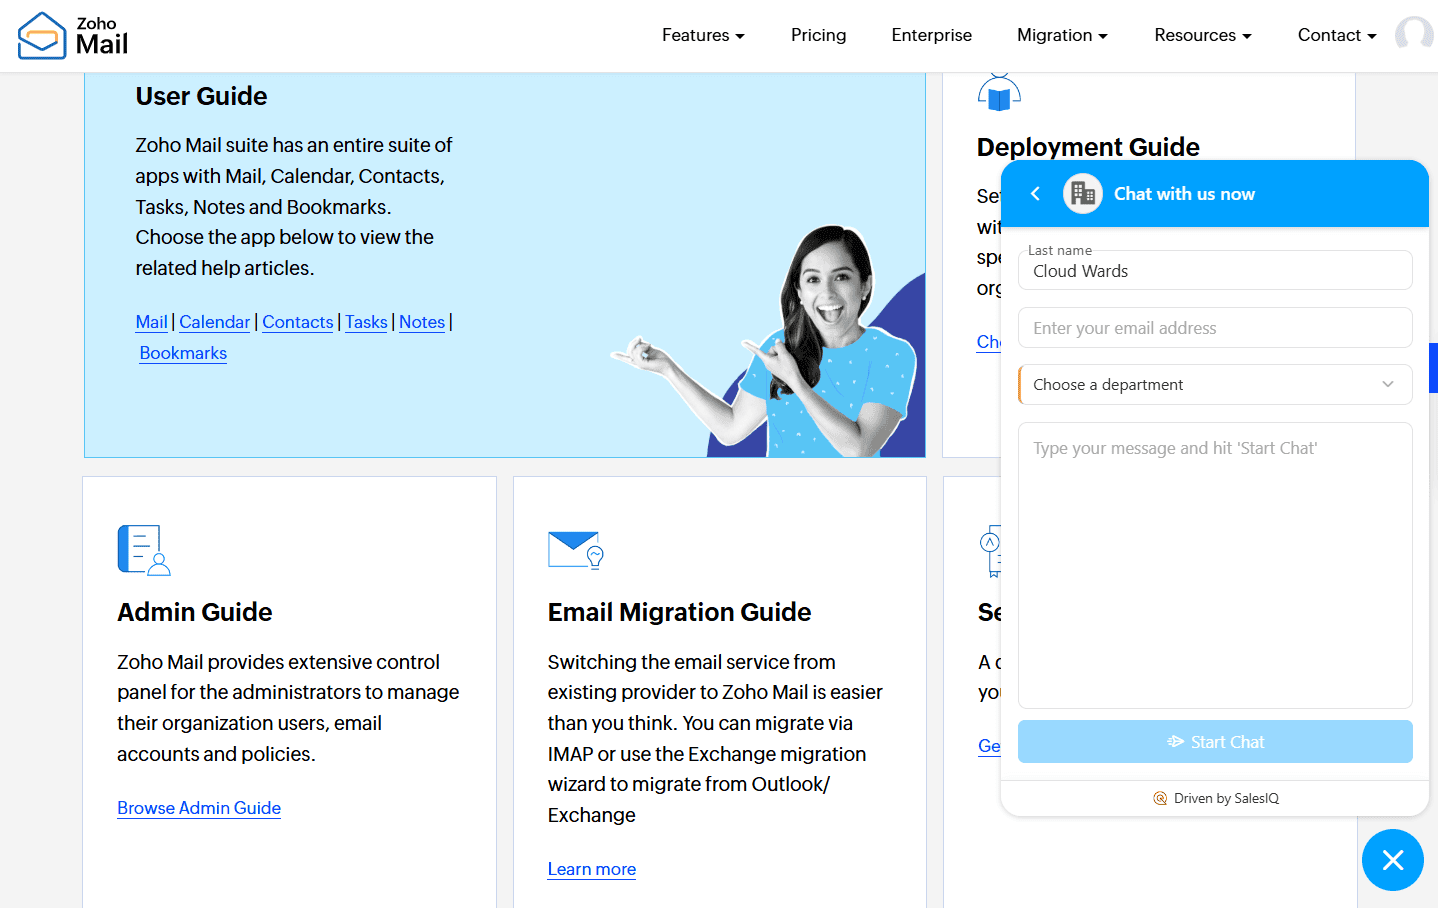Expand the Features dropdown menu
1438x908 pixels.
(x=703, y=35)
